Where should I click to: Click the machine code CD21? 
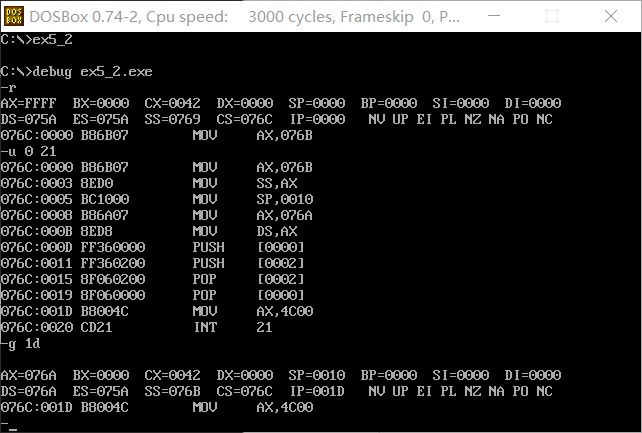click(97, 327)
